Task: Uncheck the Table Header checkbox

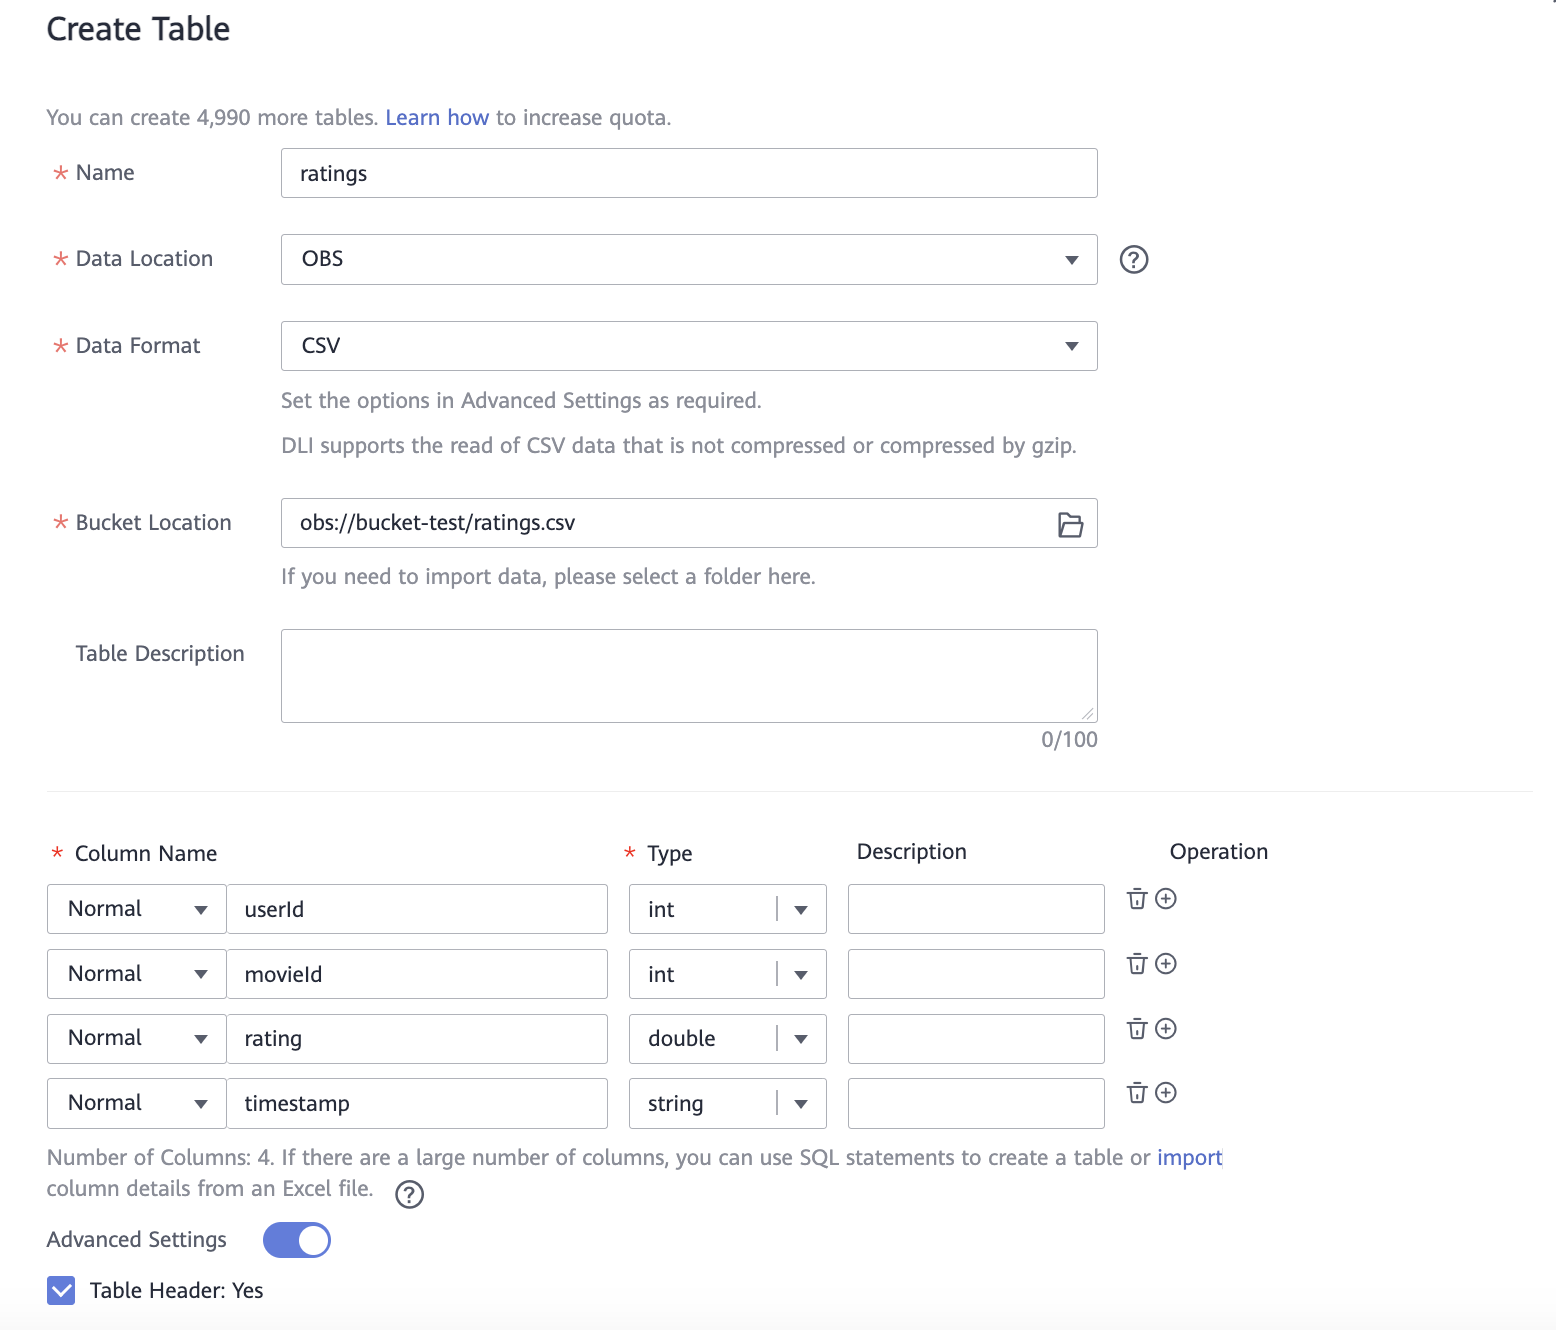Action: [61, 1290]
